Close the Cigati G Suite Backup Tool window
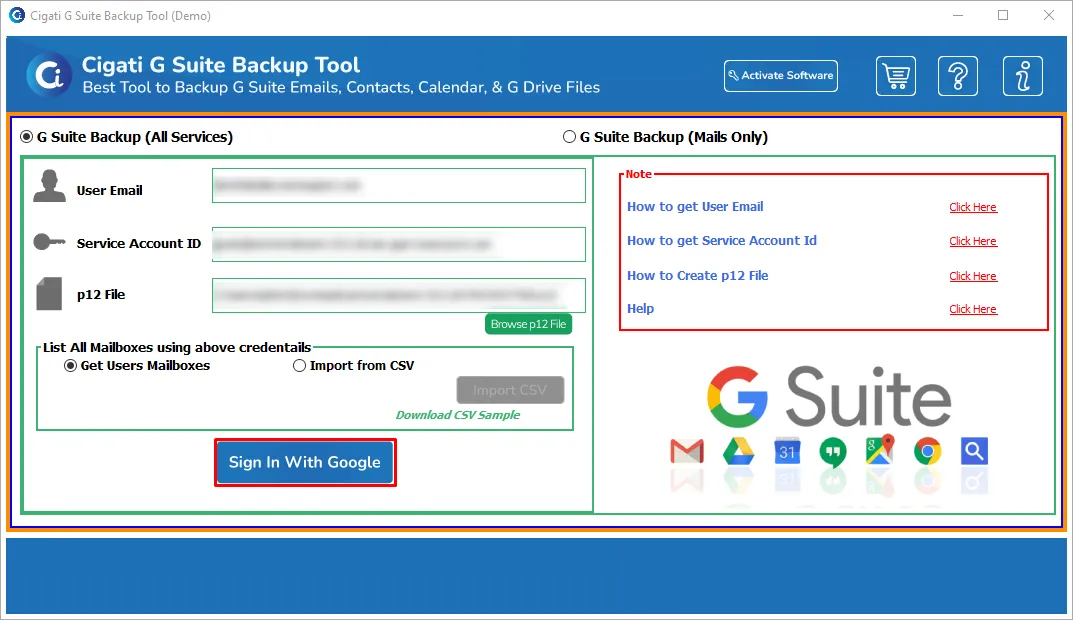 point(1049,15)
